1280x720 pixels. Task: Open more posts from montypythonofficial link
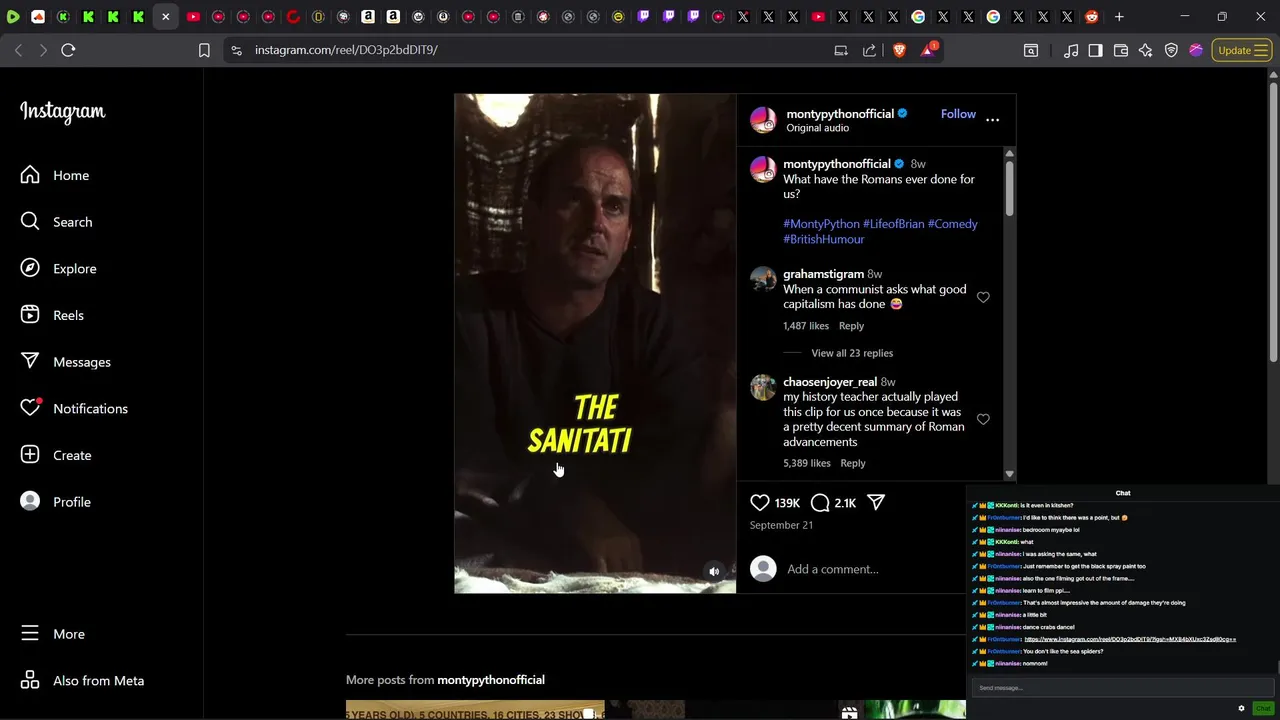(x=491, y=680)
